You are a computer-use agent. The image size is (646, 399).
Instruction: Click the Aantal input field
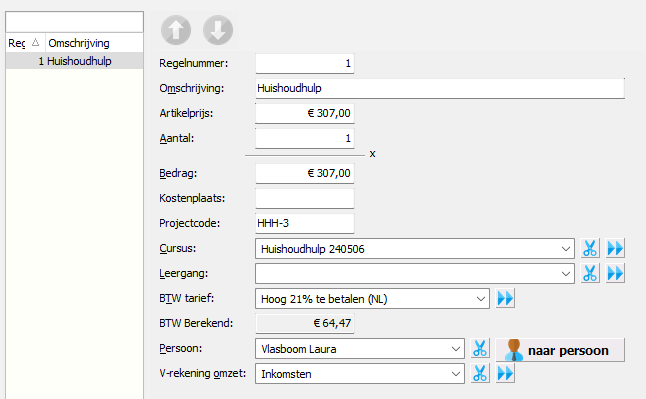point(304,138)
